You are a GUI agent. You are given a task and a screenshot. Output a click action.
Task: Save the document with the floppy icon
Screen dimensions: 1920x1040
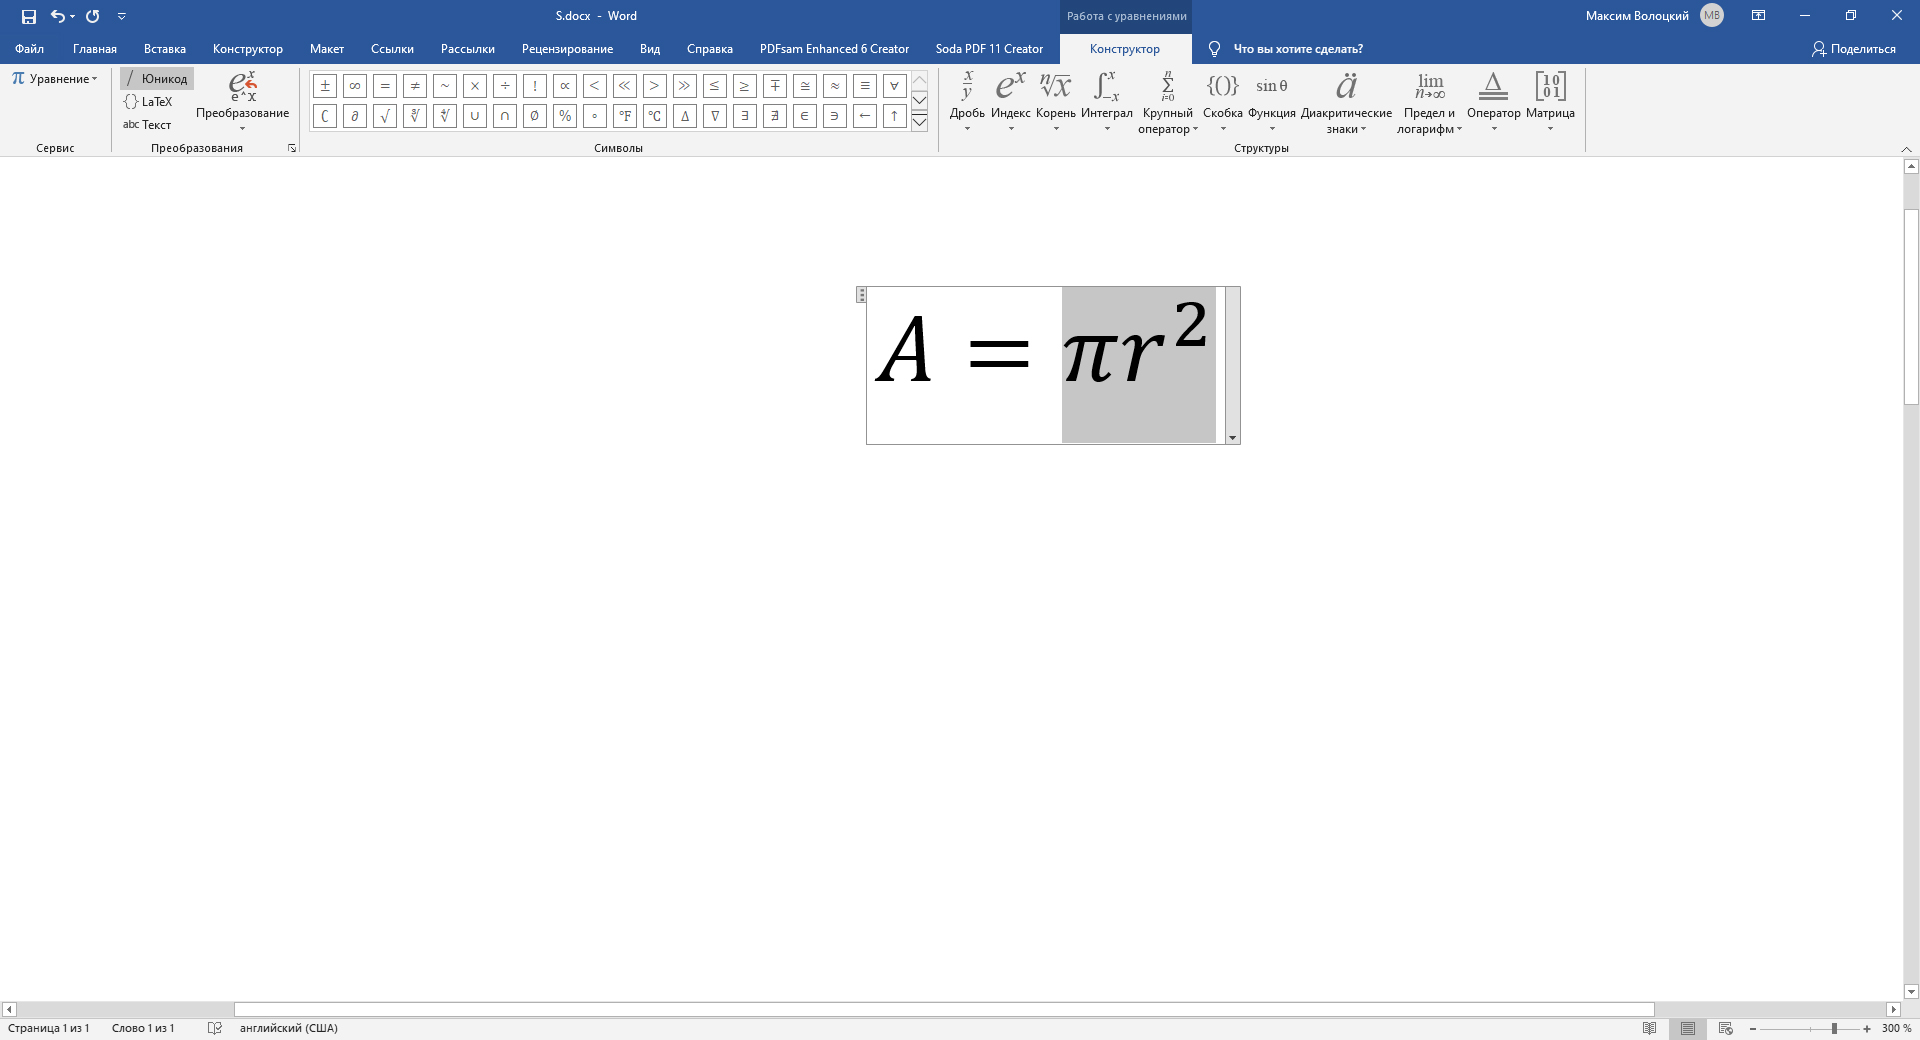click(x=29, y=16)
